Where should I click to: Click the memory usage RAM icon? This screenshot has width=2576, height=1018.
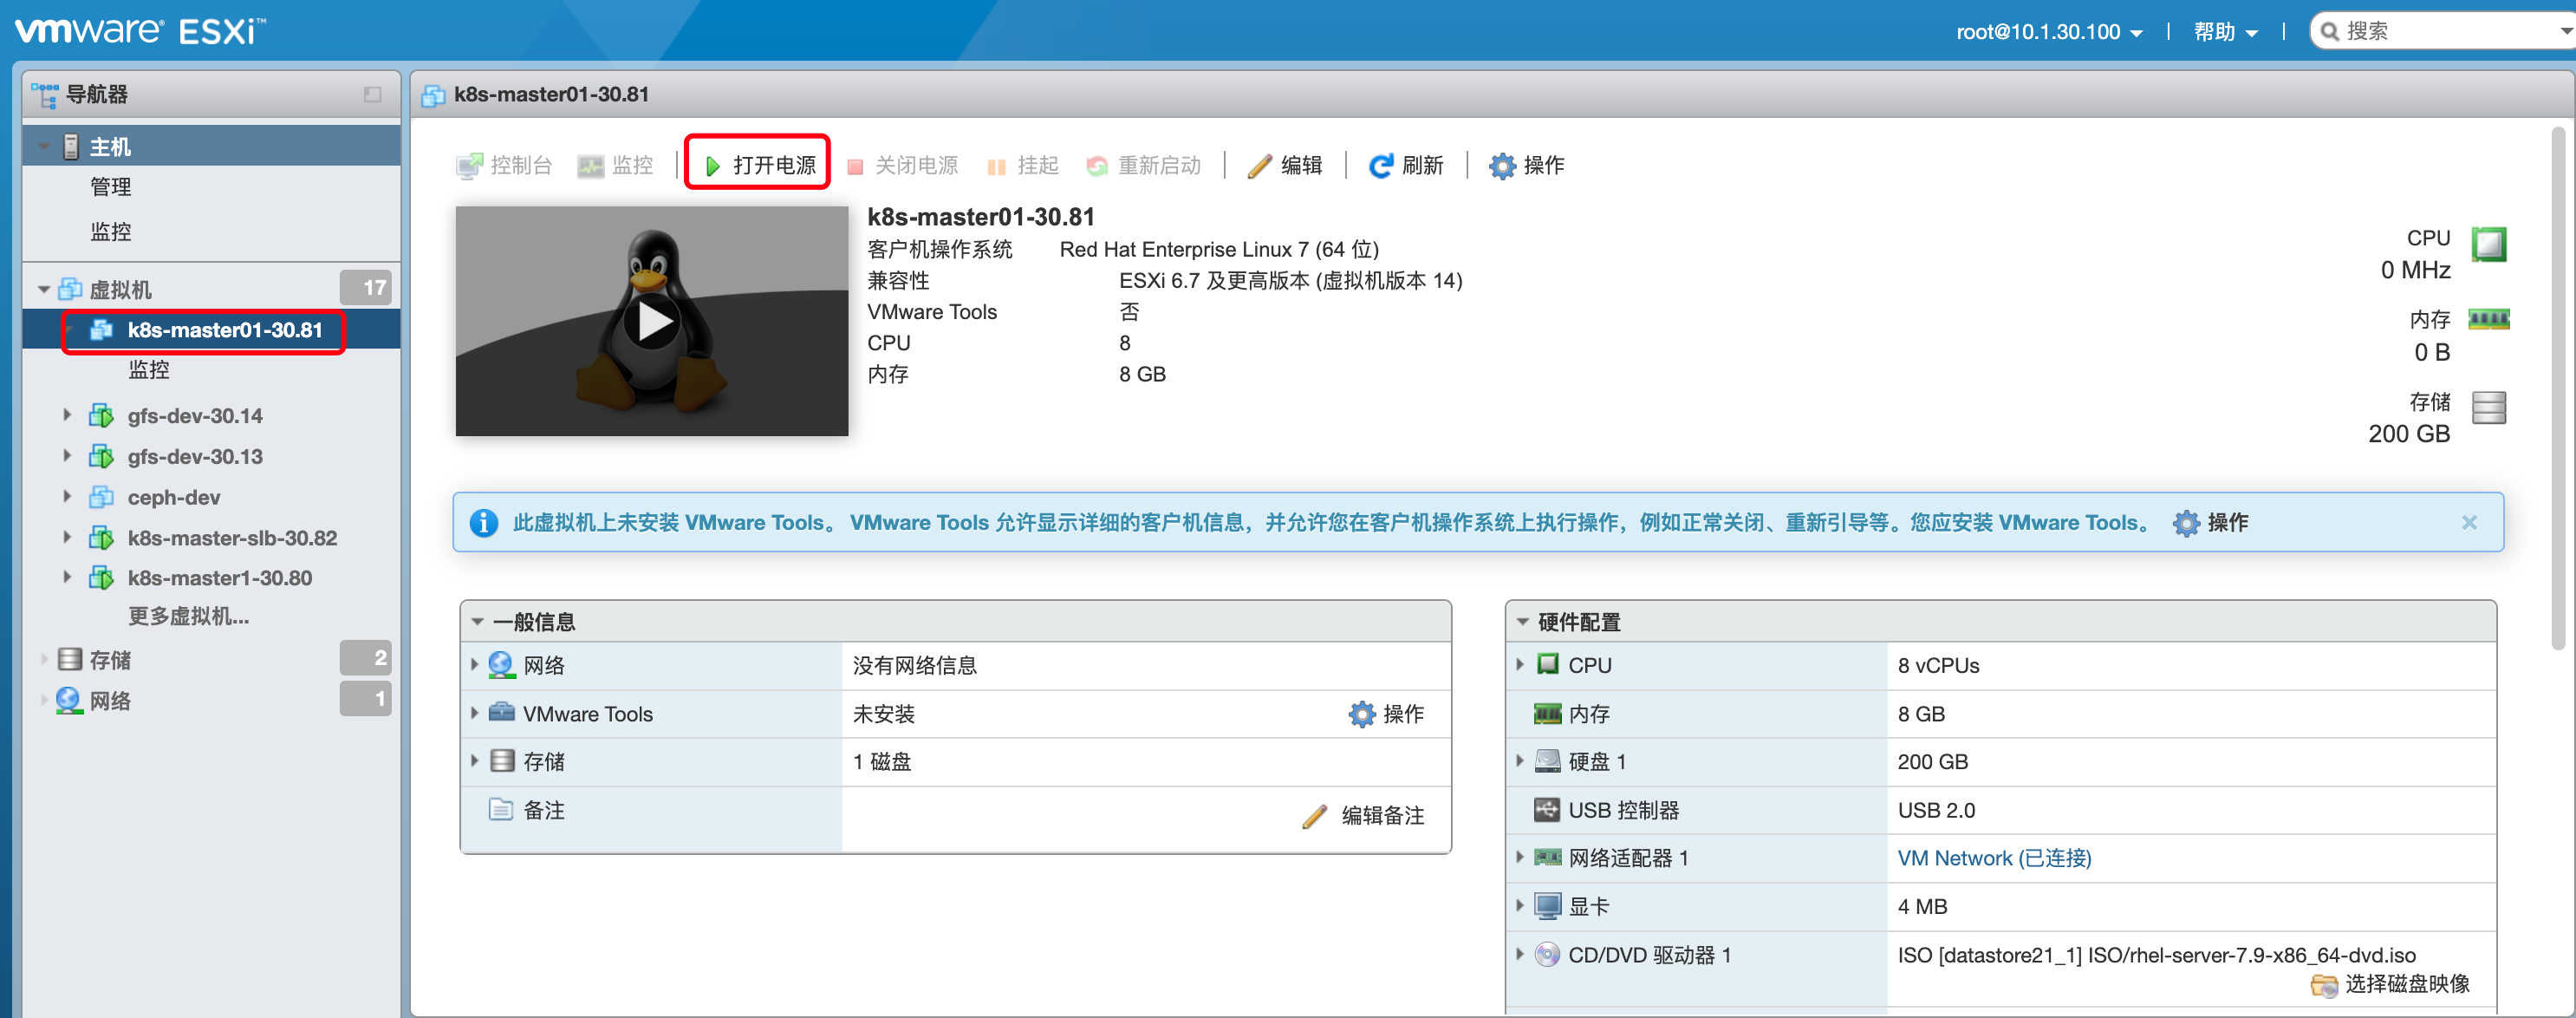(2488, 320)
